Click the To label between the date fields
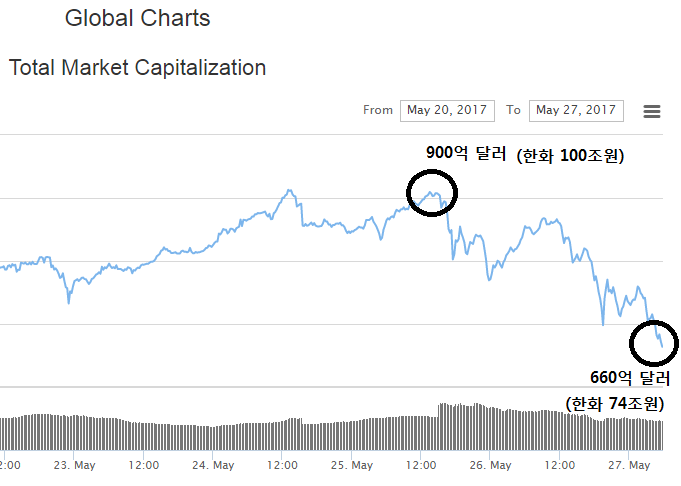The image size is (681, 486). pyautogui.click(x=513, y=110)
